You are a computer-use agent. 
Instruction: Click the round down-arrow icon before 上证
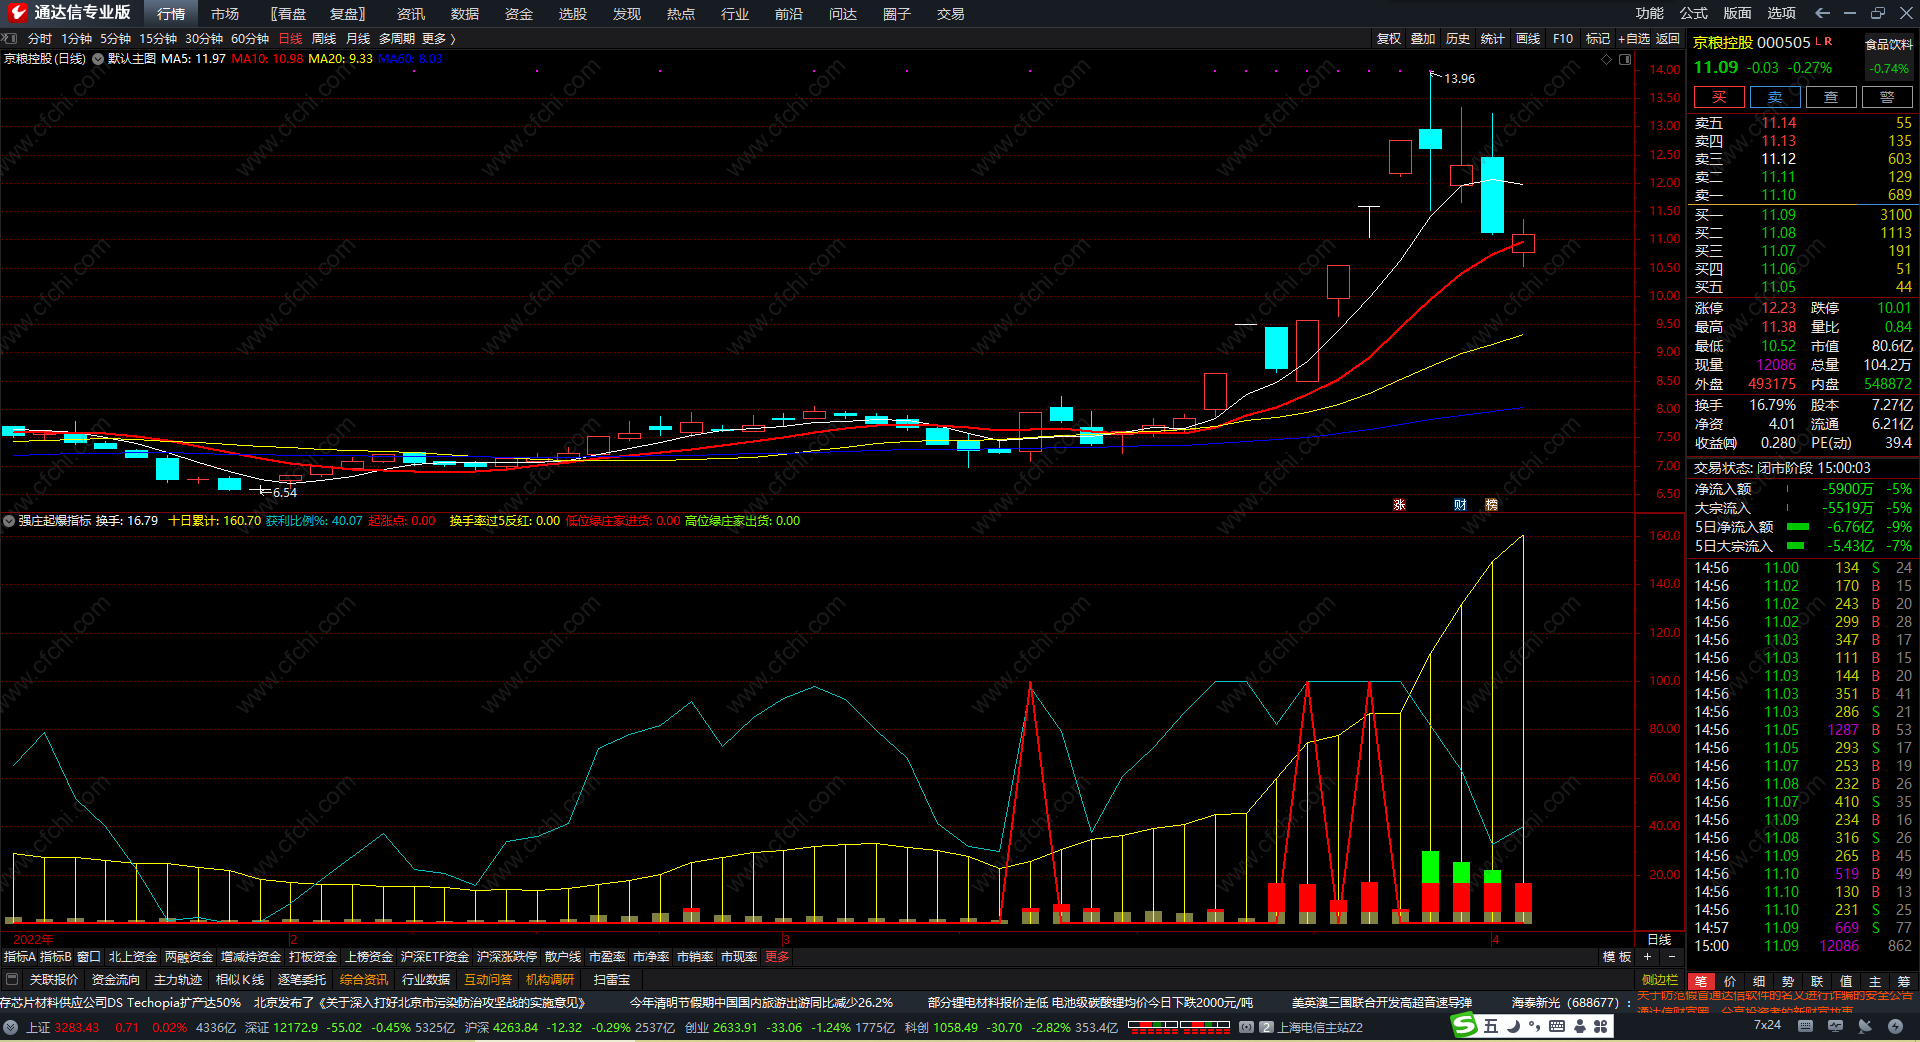tap(11, 1027)
